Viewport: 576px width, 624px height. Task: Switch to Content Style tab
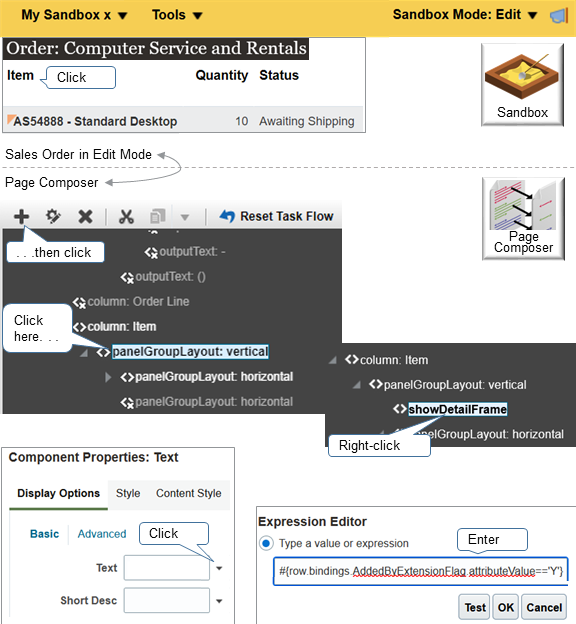[189, 493]
